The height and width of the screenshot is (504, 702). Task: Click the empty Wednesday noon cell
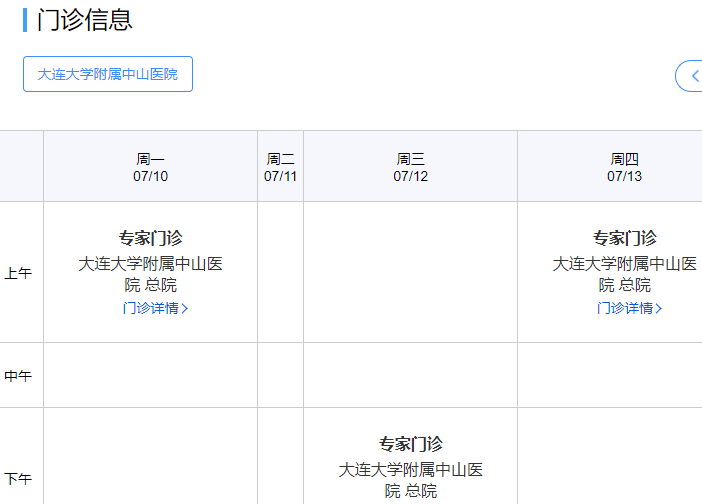coord(410,375)
